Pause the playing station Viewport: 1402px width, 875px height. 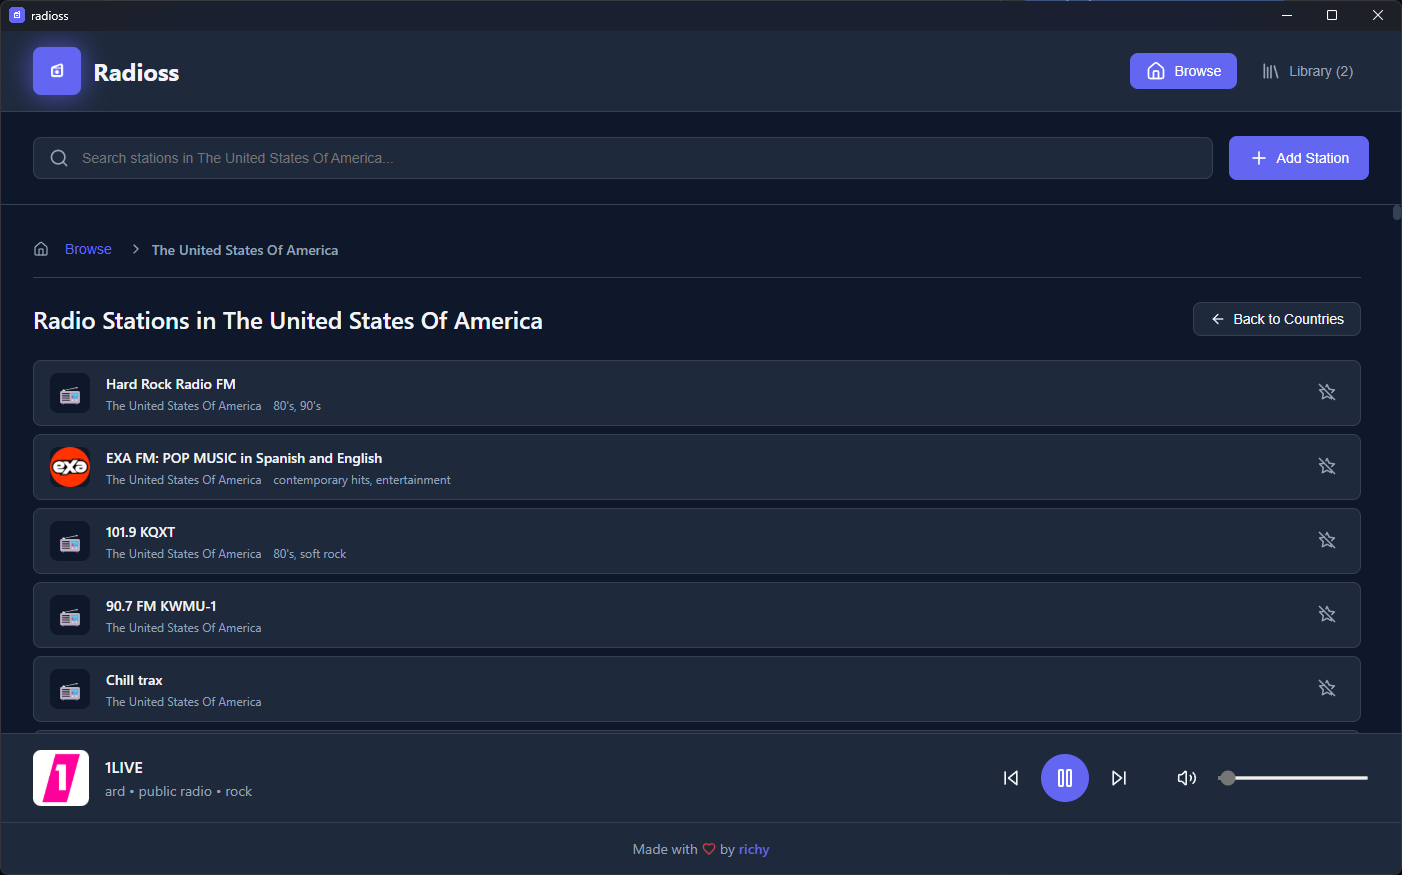click(x=1065, y=778)
